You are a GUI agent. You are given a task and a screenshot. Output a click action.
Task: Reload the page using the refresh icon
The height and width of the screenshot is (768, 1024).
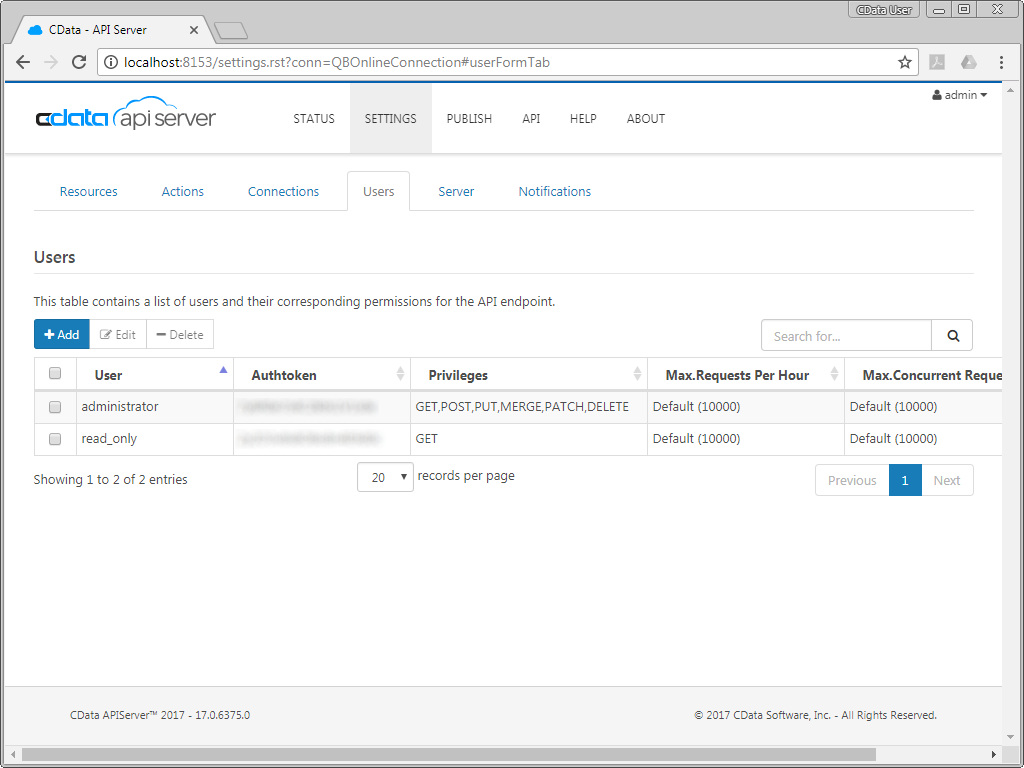[79, 62]
